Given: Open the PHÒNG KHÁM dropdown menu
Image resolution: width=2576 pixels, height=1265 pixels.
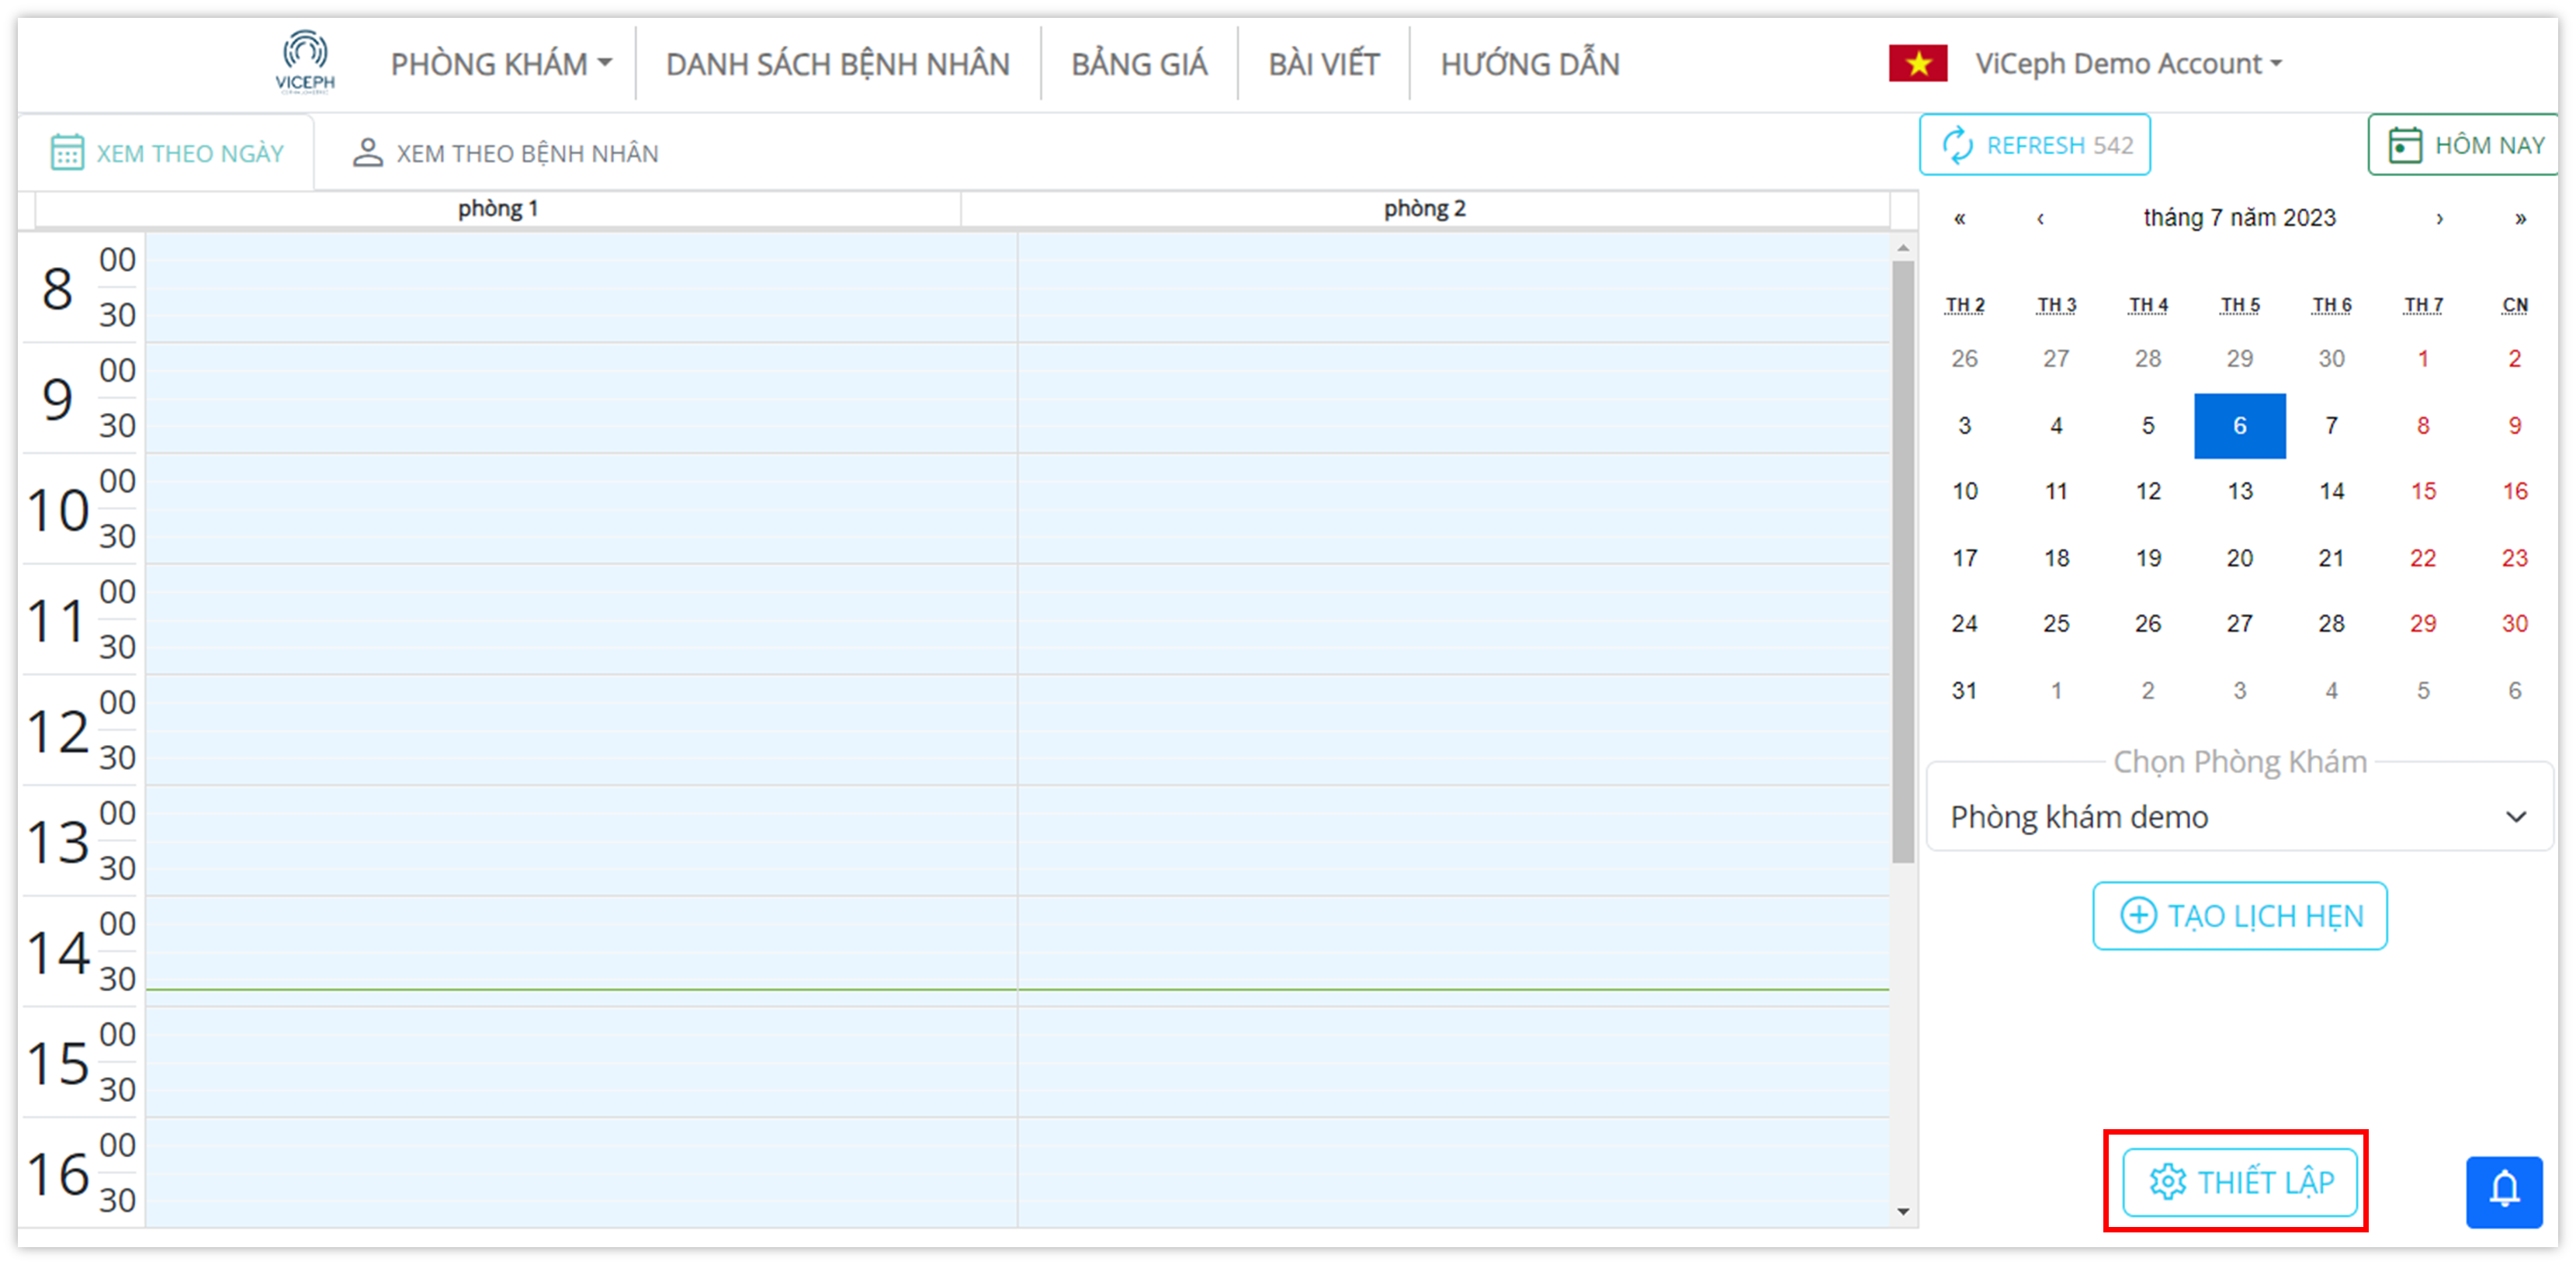Looking at the screenshot, I should [501, 64].
